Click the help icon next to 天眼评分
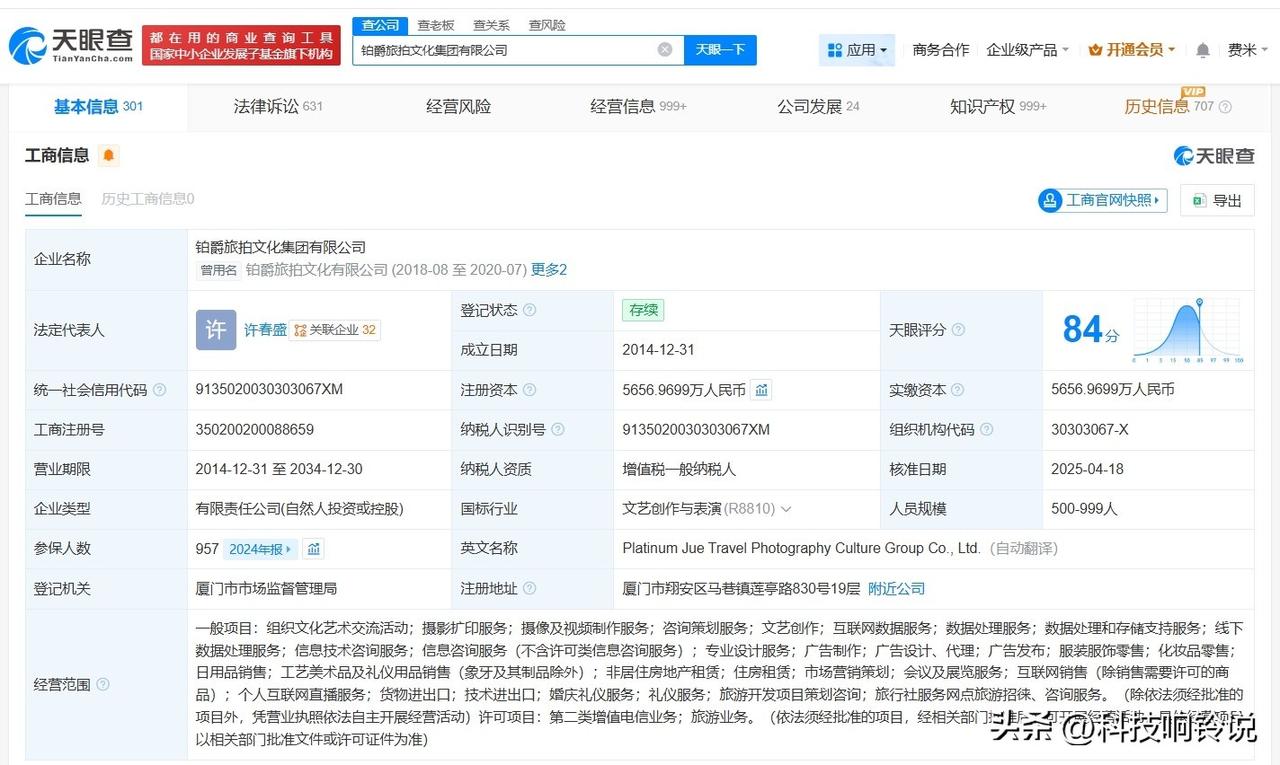 tap(958, 330)
